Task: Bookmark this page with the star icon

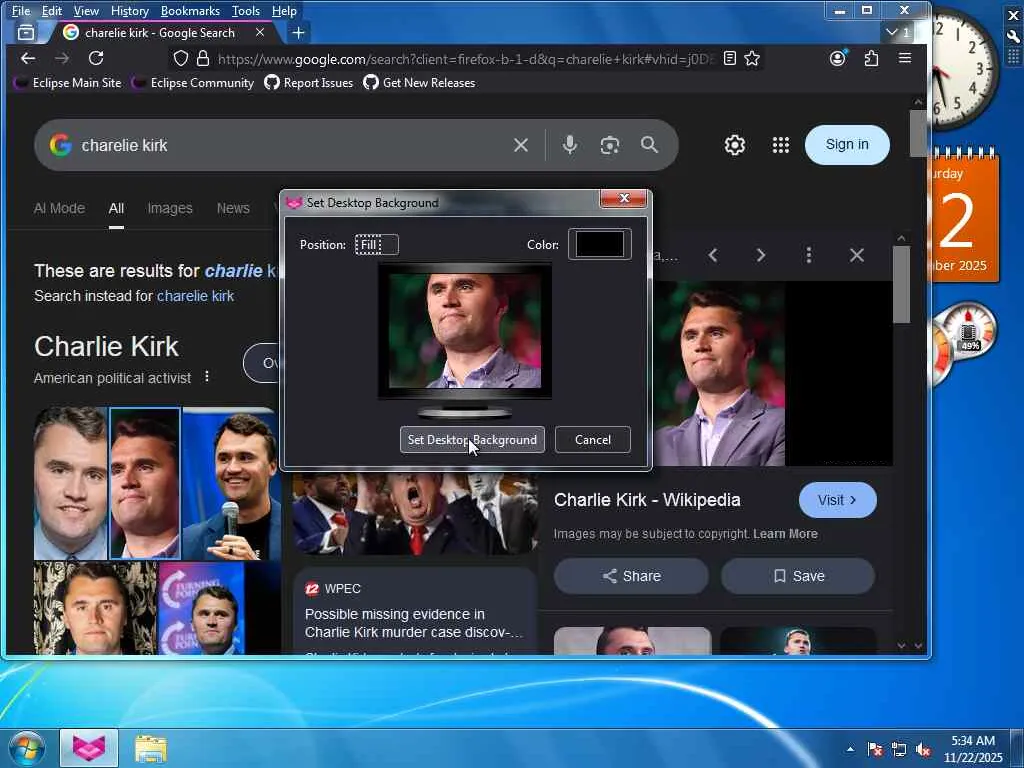Action: point(752,59)
